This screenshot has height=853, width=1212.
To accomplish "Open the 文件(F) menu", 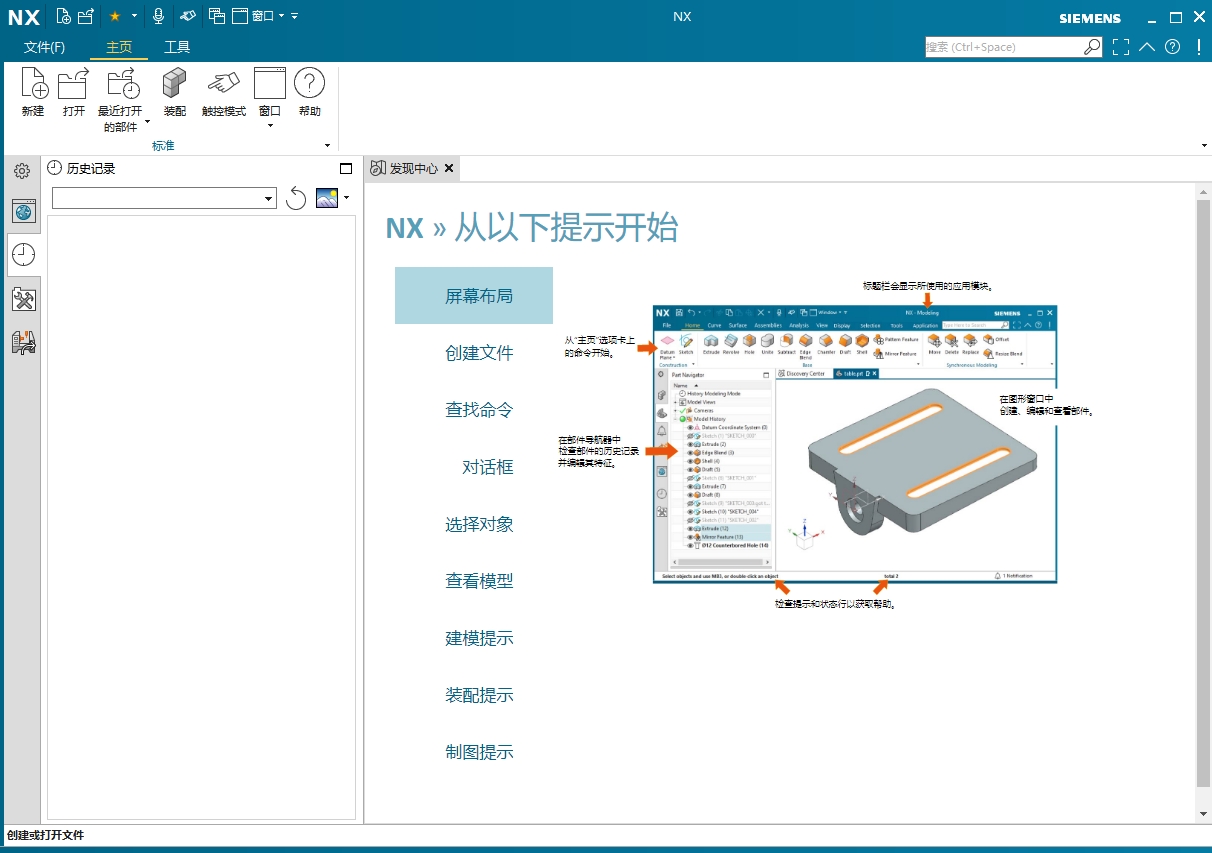I will (44, 47).
